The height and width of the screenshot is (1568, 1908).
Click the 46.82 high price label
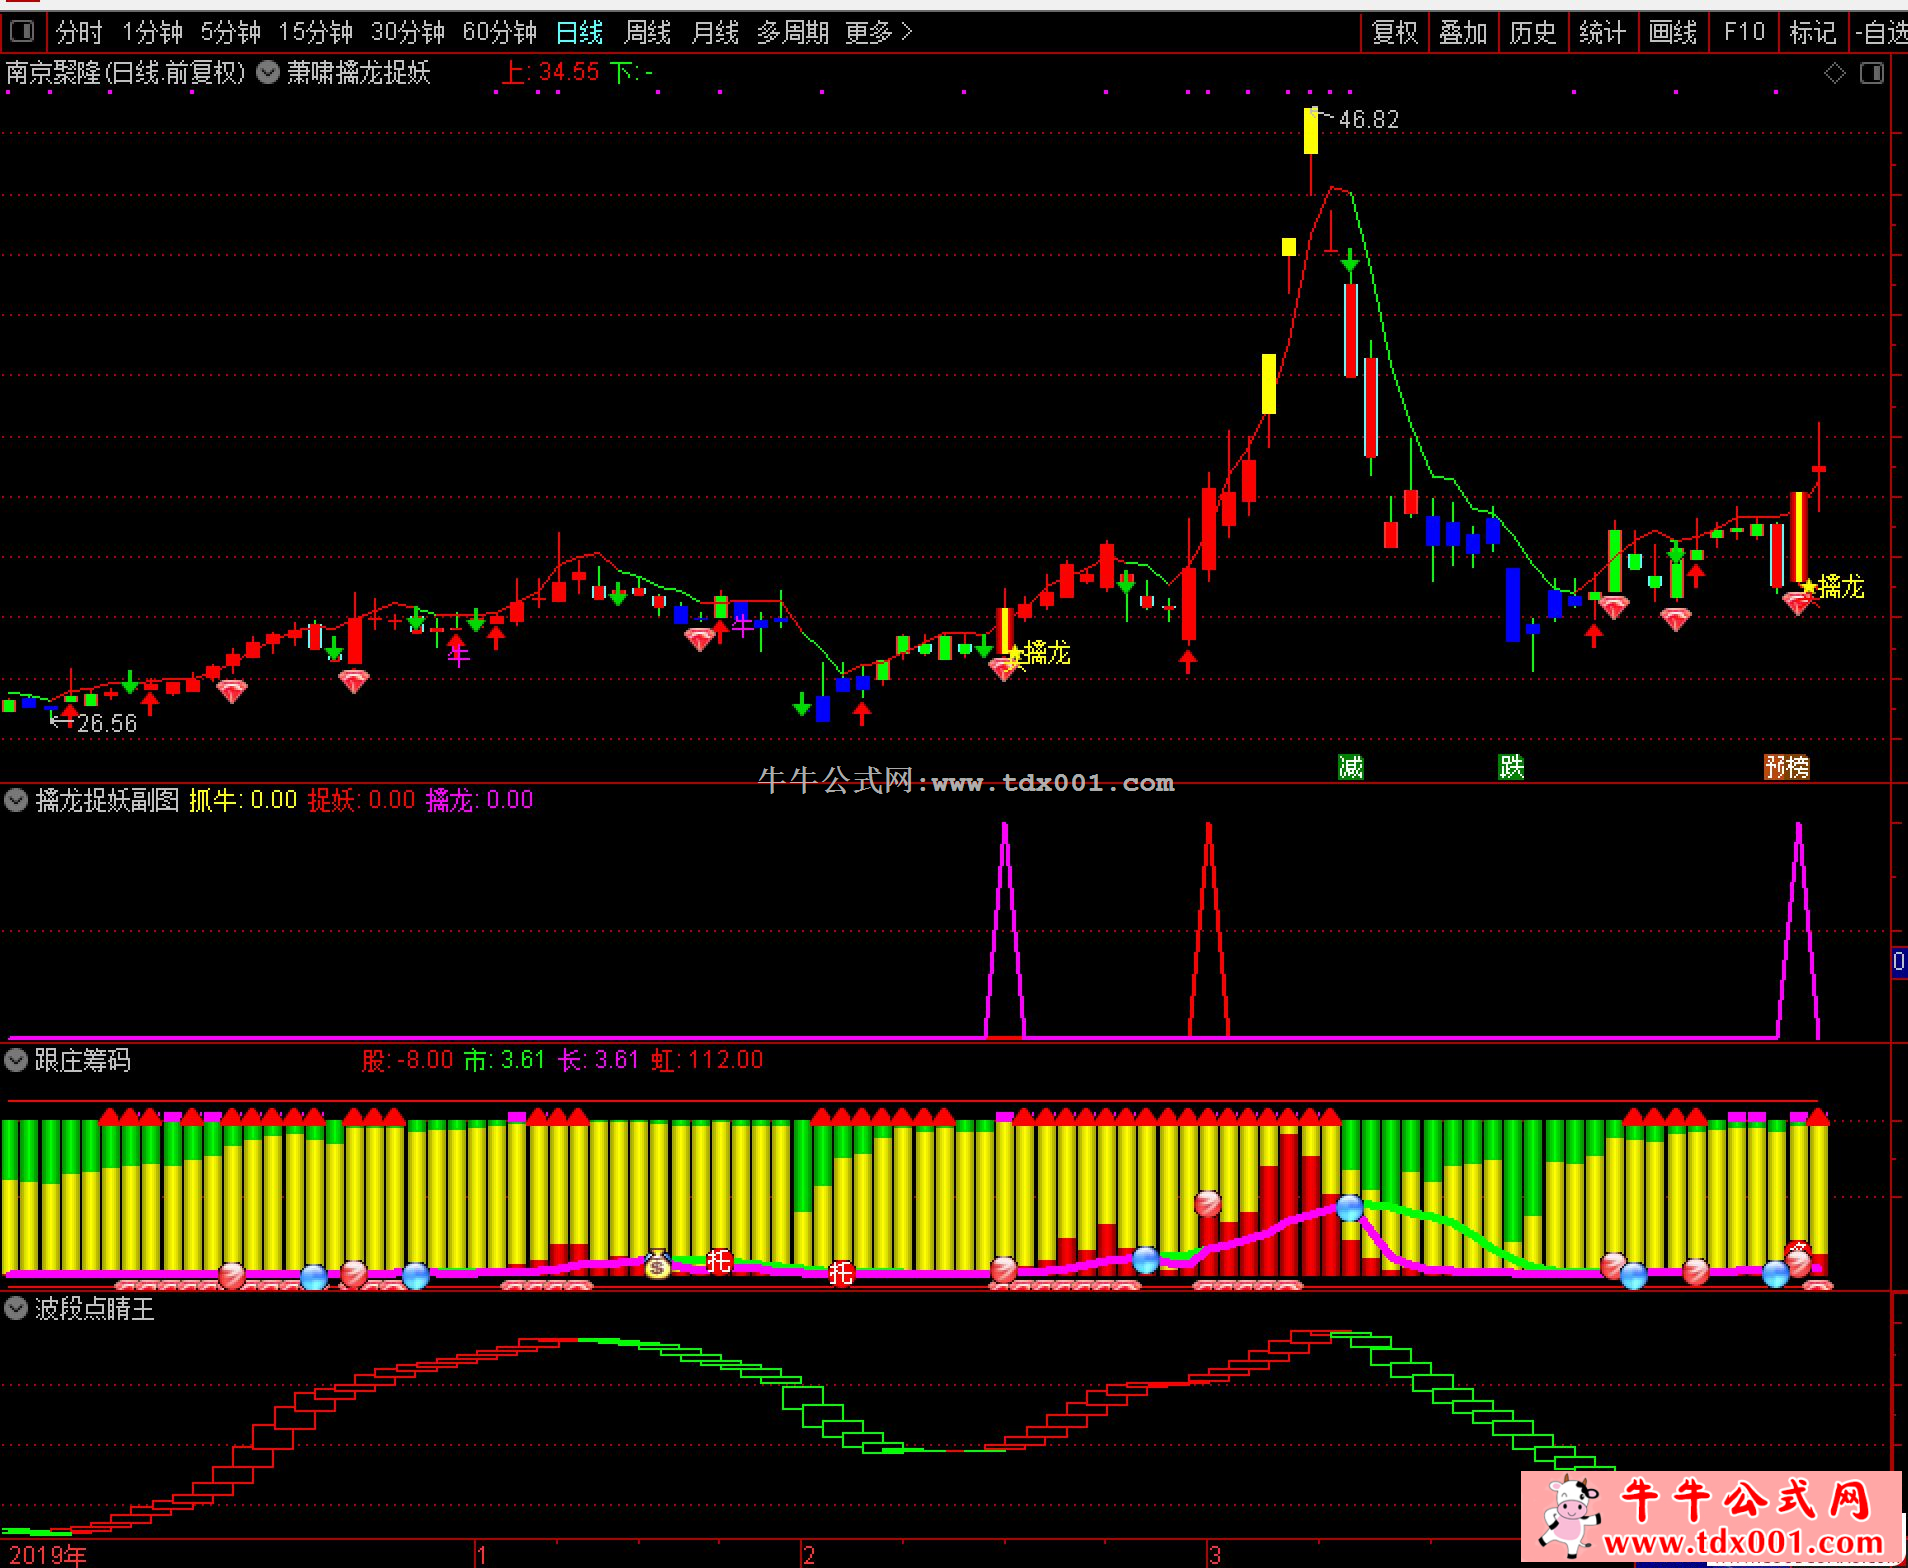[1368, 120]
